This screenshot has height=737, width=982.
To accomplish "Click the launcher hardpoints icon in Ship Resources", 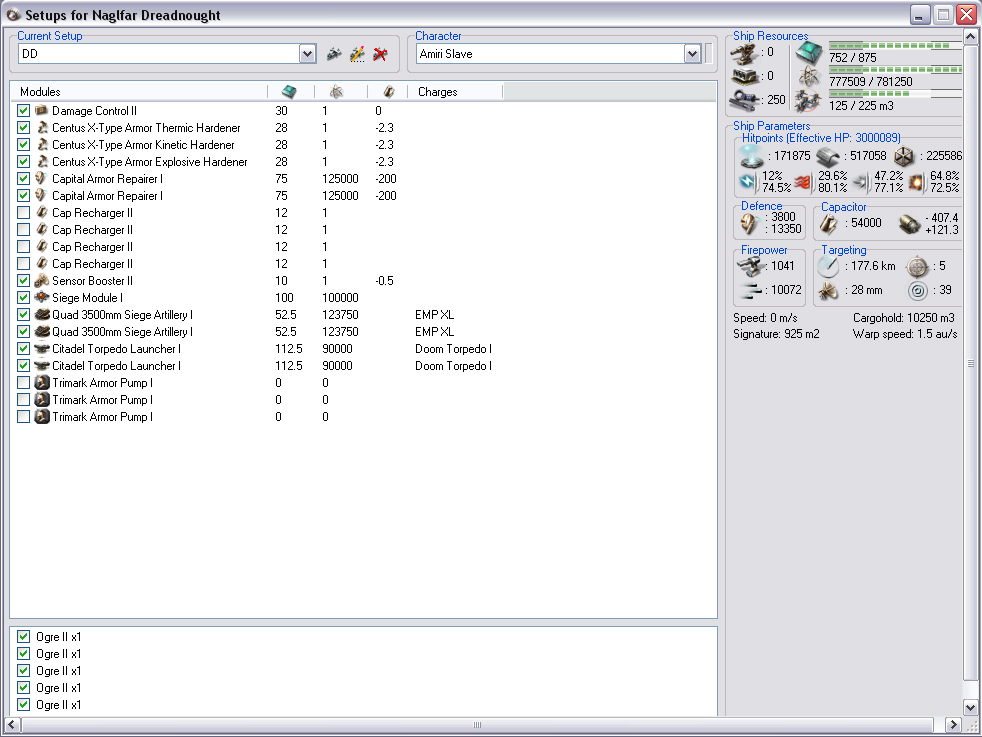I will [x=745, y=76].
